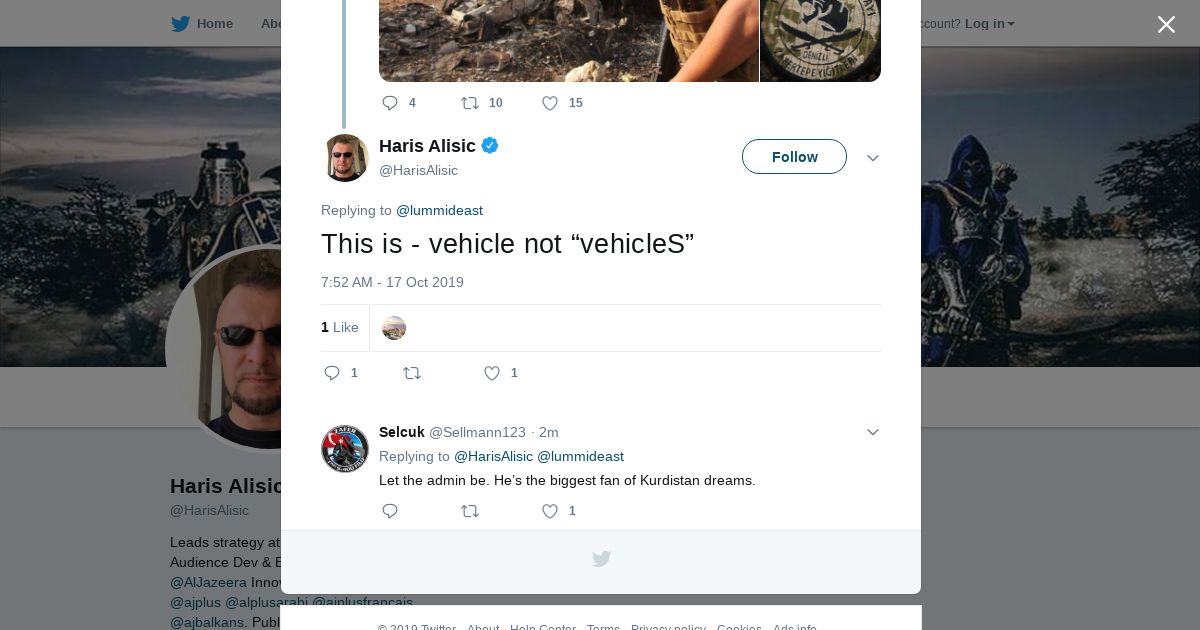Like the top tweet with 15 likes
Viewport: 1200px width, 630px height.
click(550, 103)
